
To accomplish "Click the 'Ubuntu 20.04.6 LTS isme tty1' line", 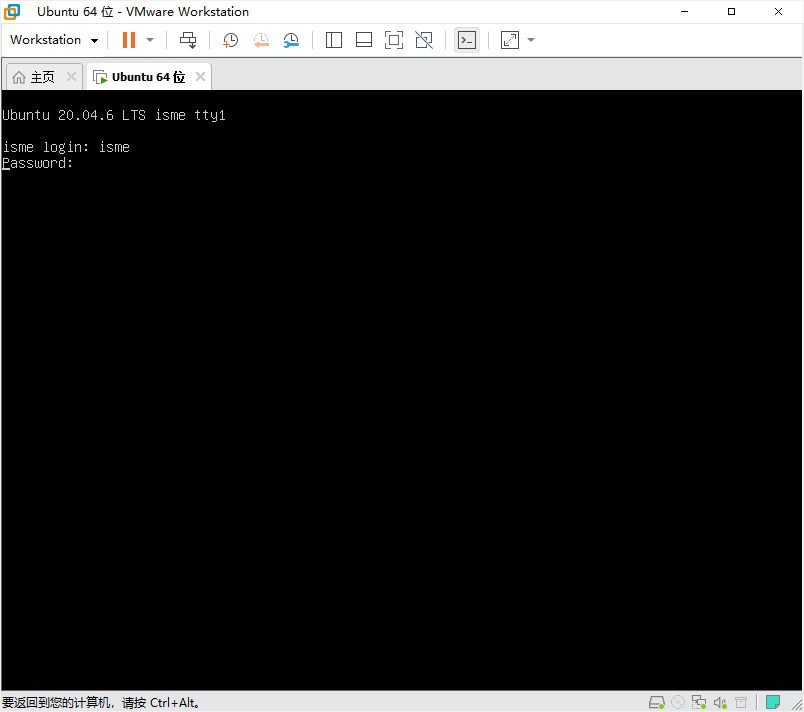I will (x=113, y=115).
